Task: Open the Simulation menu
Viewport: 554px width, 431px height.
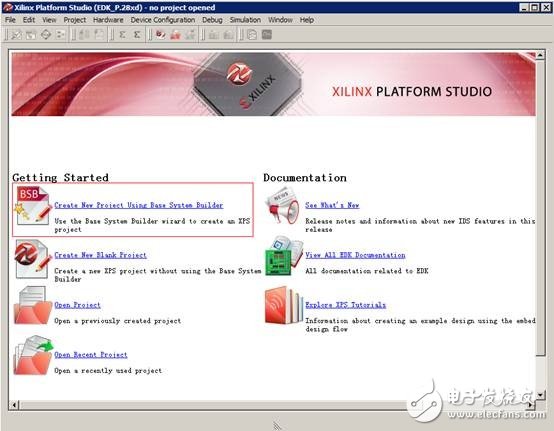Action: click(x=245, y=20)
